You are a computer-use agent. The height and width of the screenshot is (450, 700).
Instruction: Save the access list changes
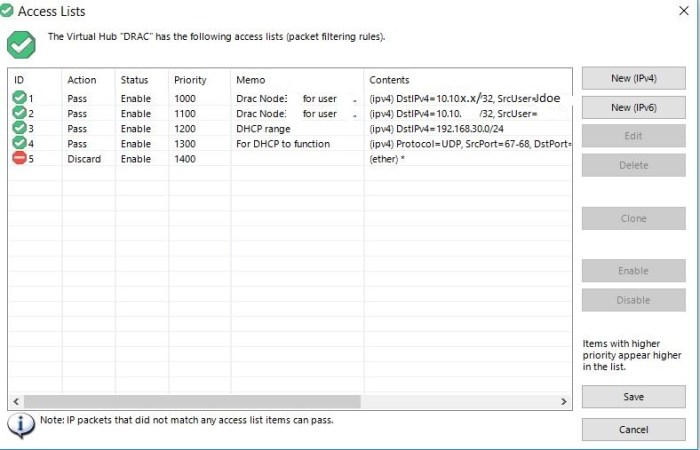633,397
